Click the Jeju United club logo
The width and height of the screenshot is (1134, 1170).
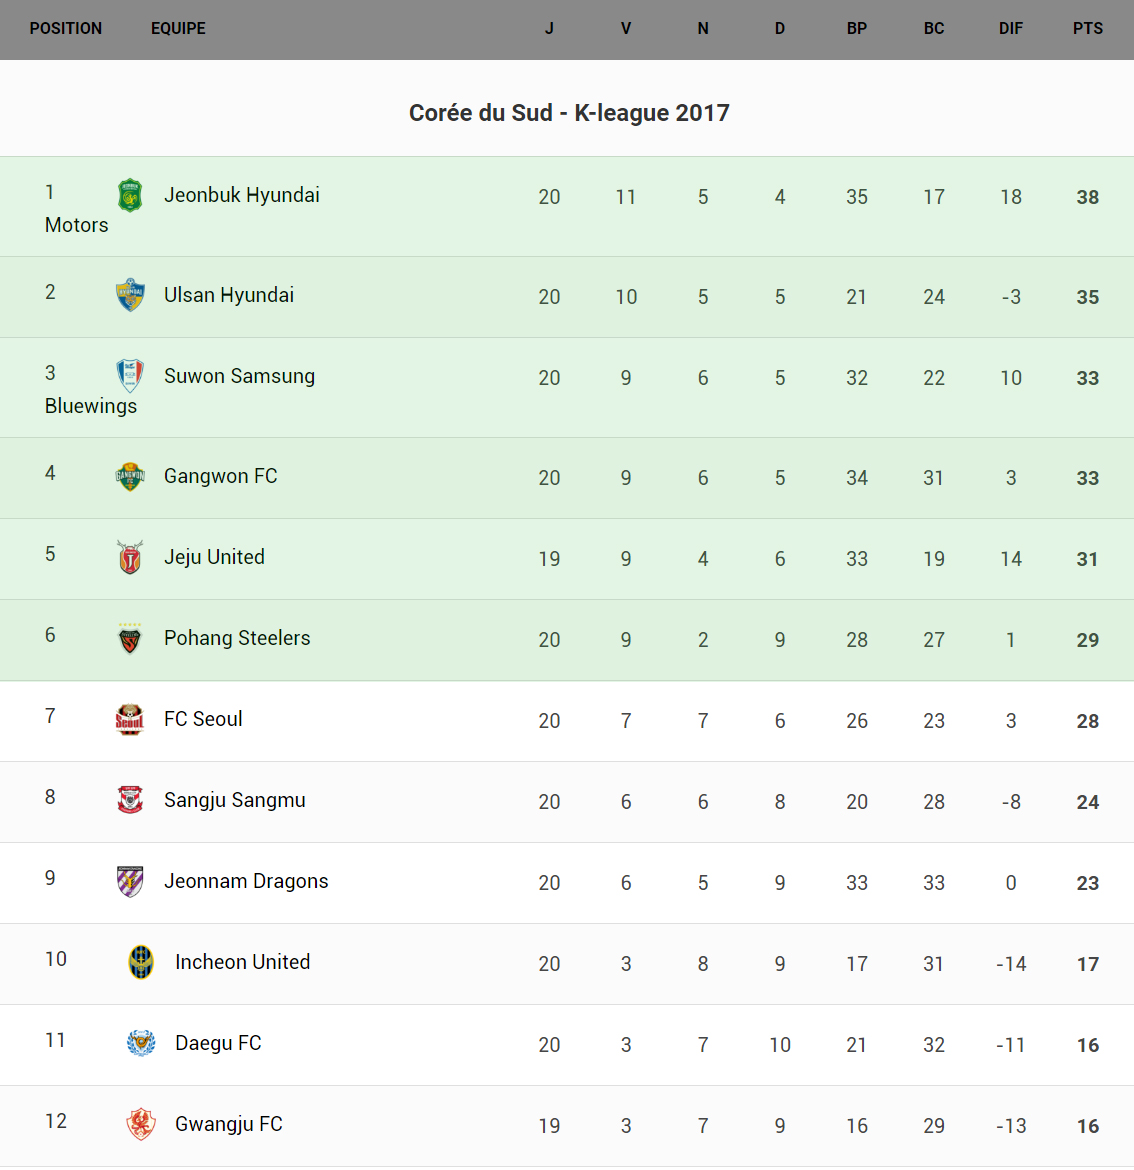[130, 558]
